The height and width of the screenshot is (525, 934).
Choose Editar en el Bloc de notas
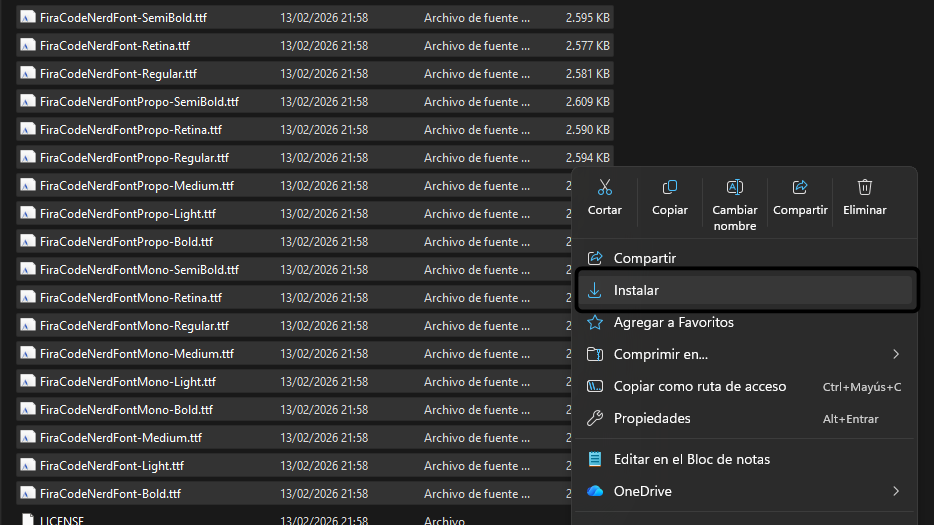pos(745,459)
